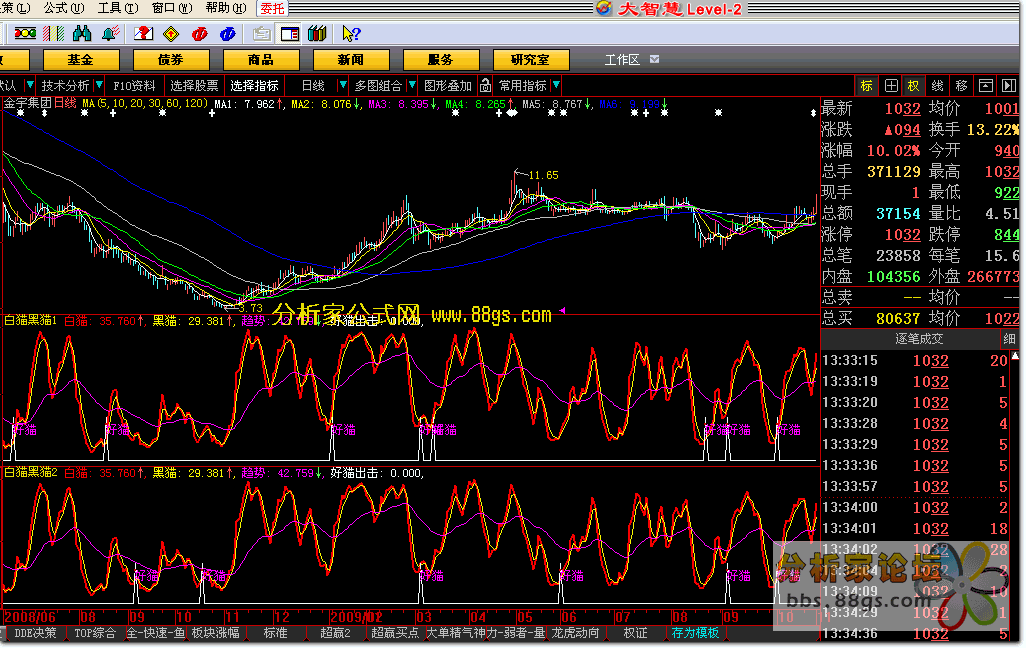Screen dimensions: 1026x648
Task: Open the 窗口 menu
Action: pyautogui.click(x=172, y=8)
